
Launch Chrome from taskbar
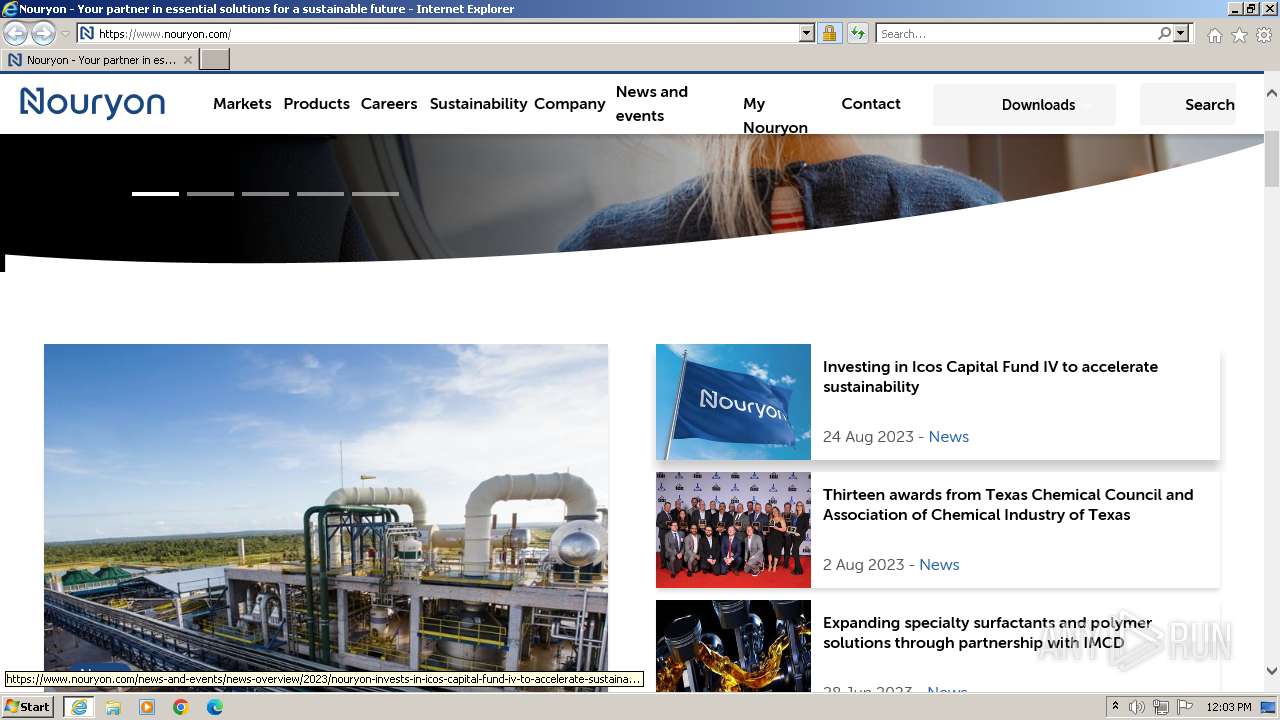coord(181,707)
